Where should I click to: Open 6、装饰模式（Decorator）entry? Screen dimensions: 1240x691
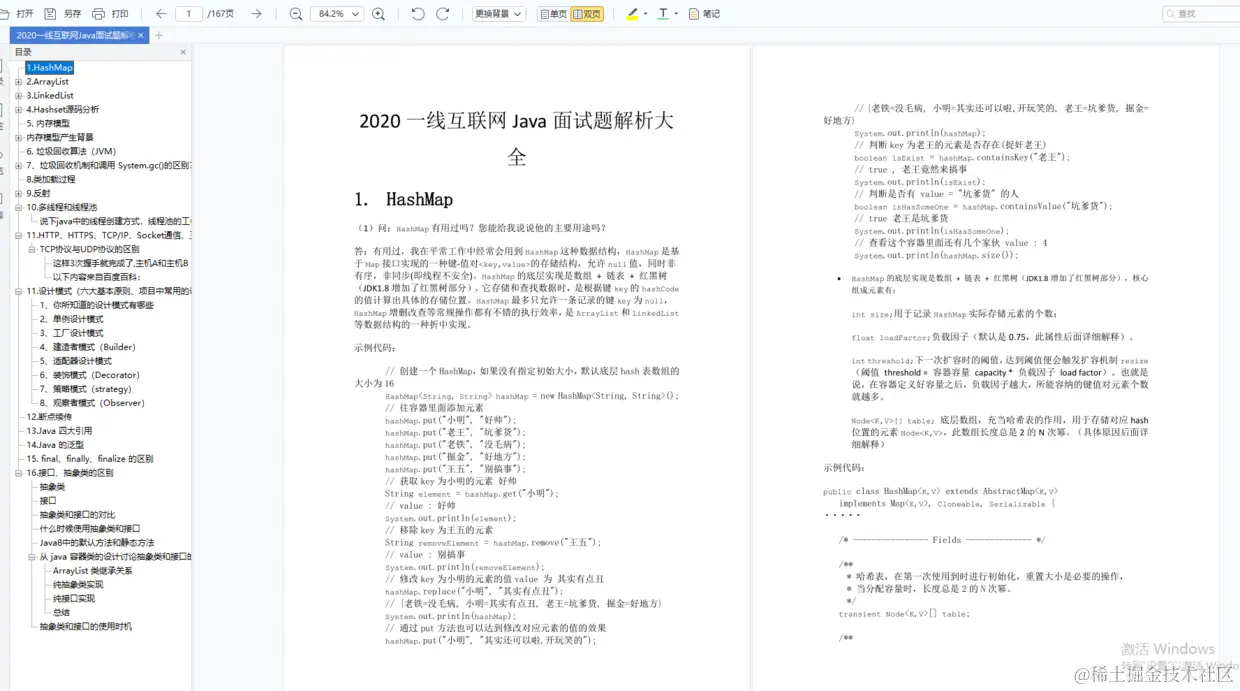[89, 375]
